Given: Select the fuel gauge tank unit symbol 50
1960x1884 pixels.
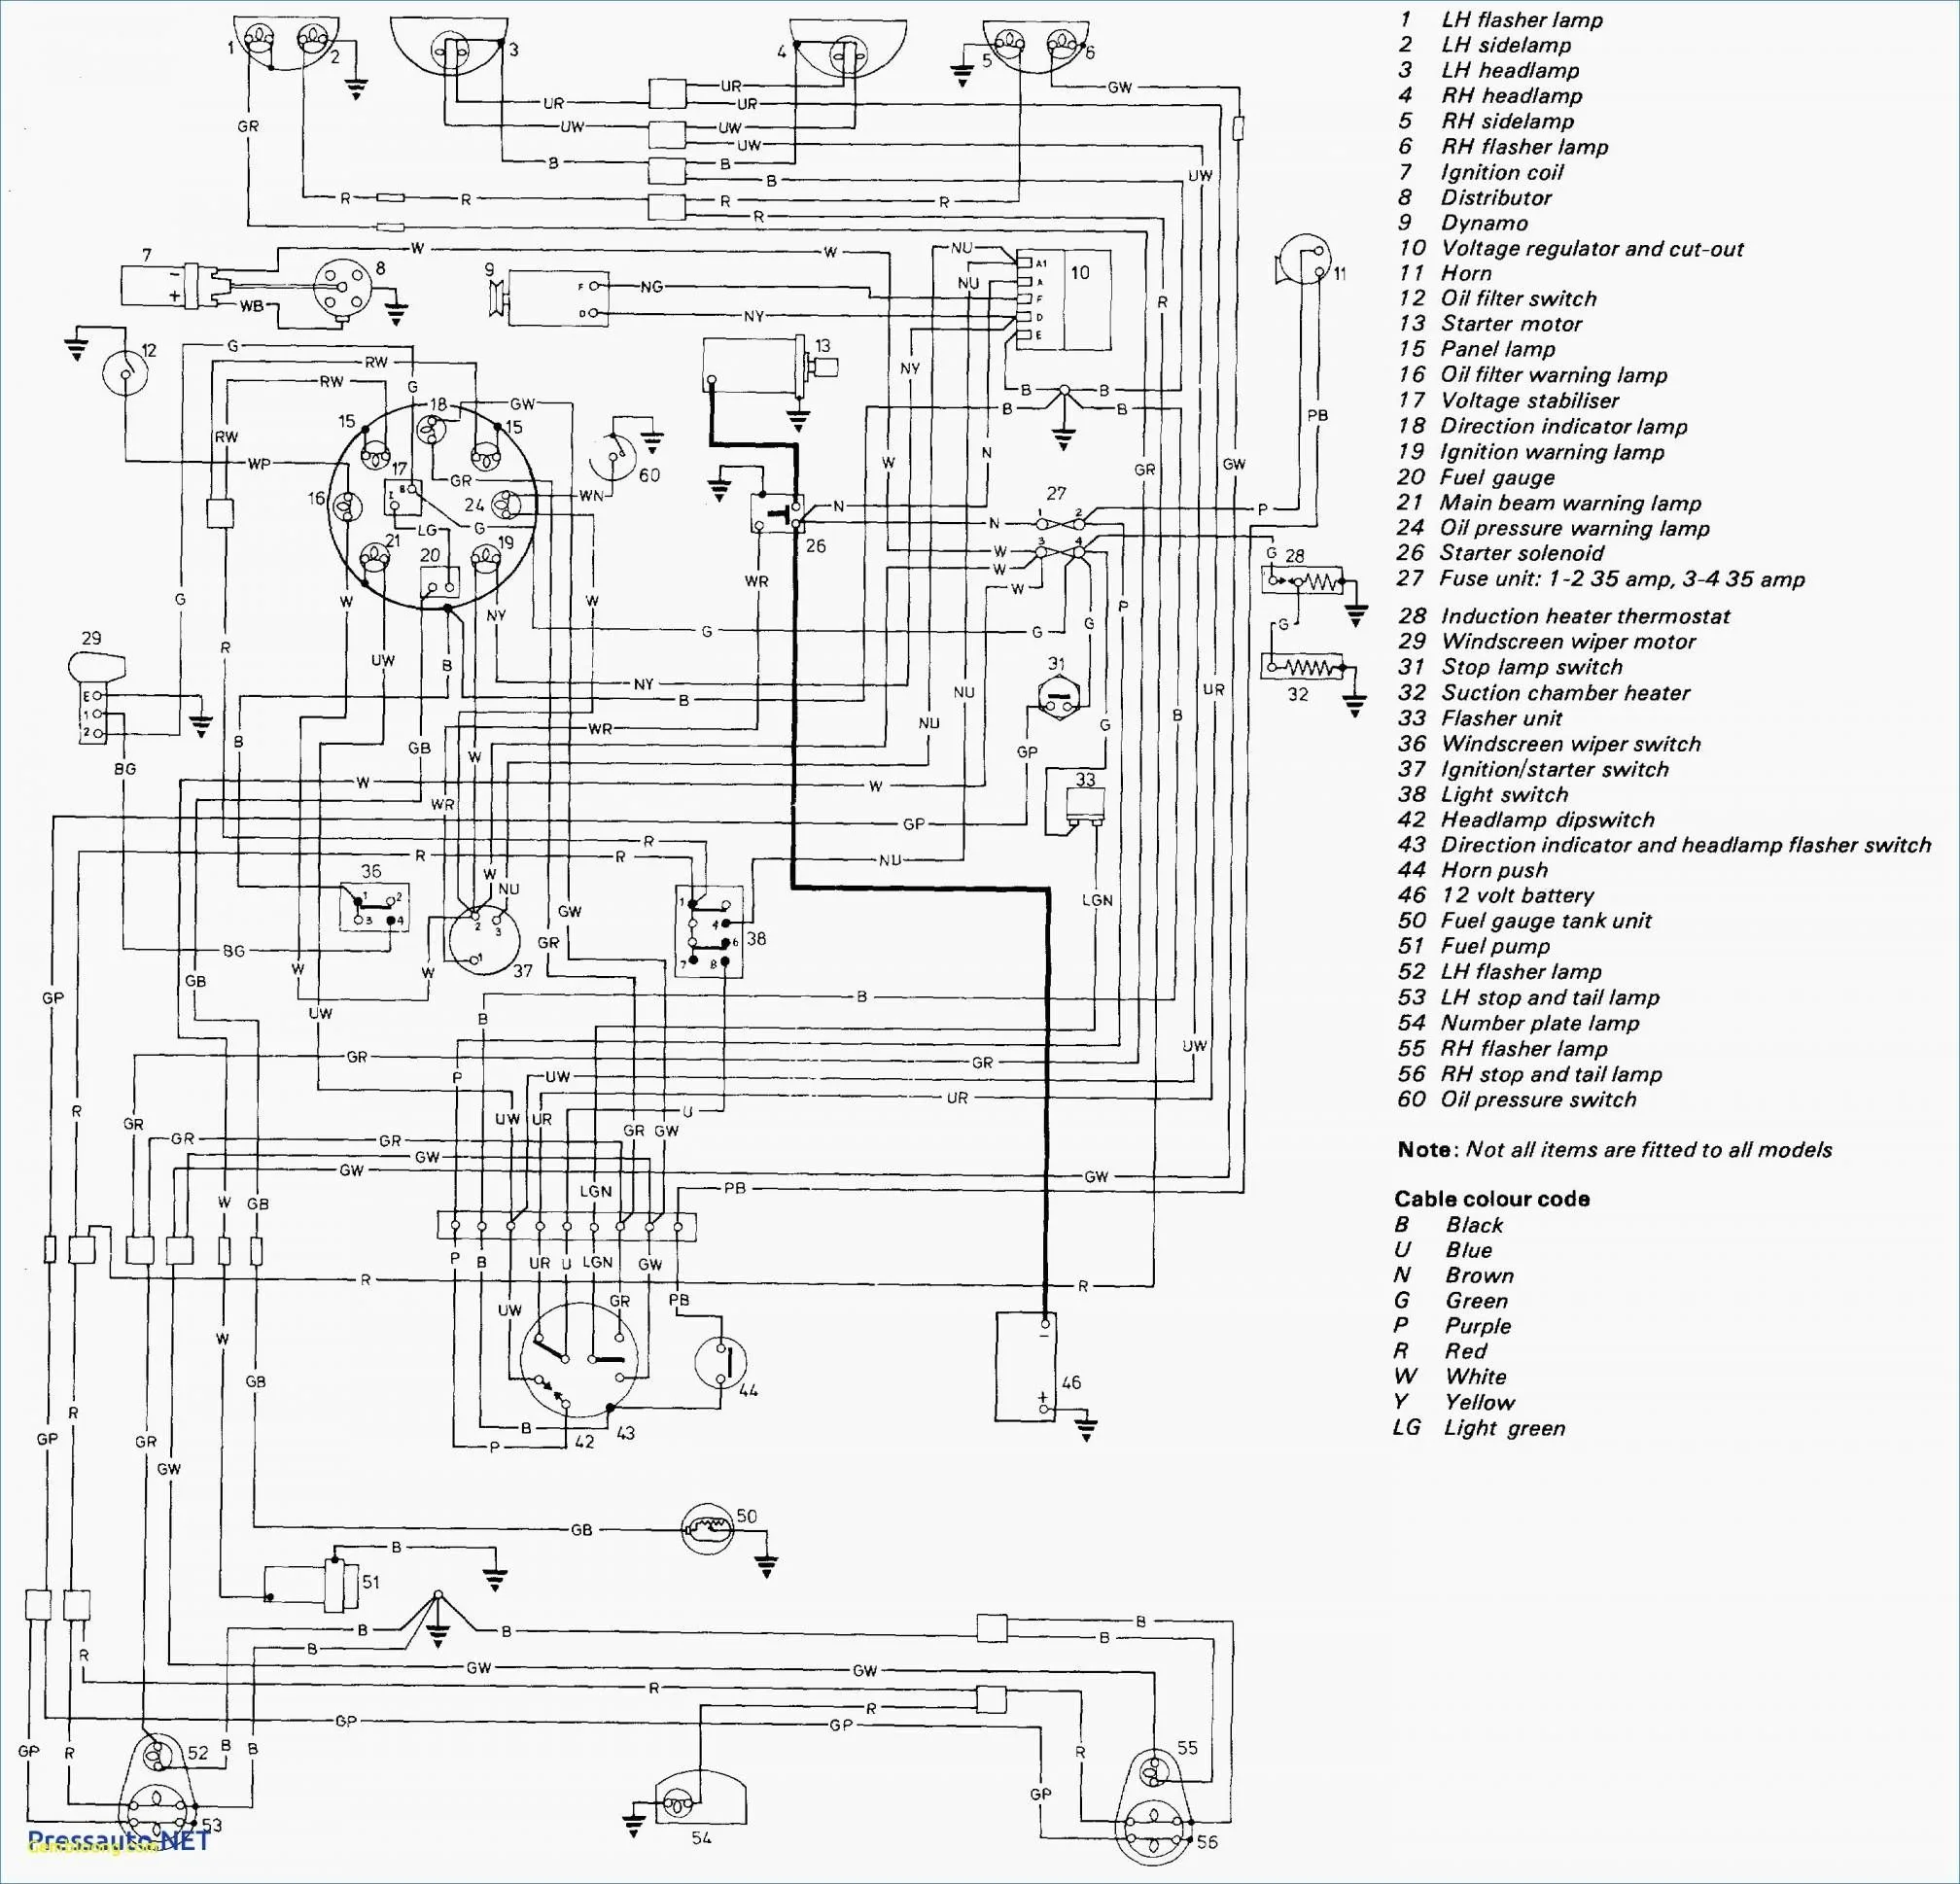Looking at the screenshot, I should [x=708, y=1527].
